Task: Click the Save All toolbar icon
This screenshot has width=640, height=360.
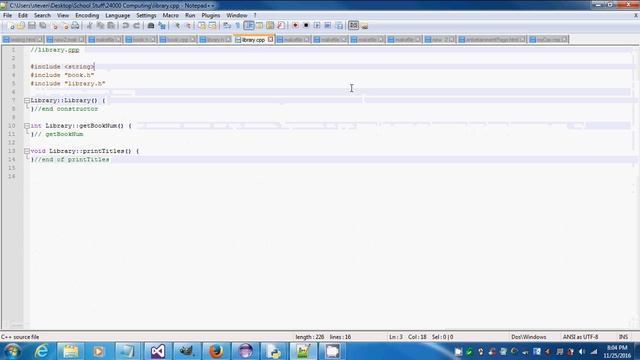Action: click(42, 26)
